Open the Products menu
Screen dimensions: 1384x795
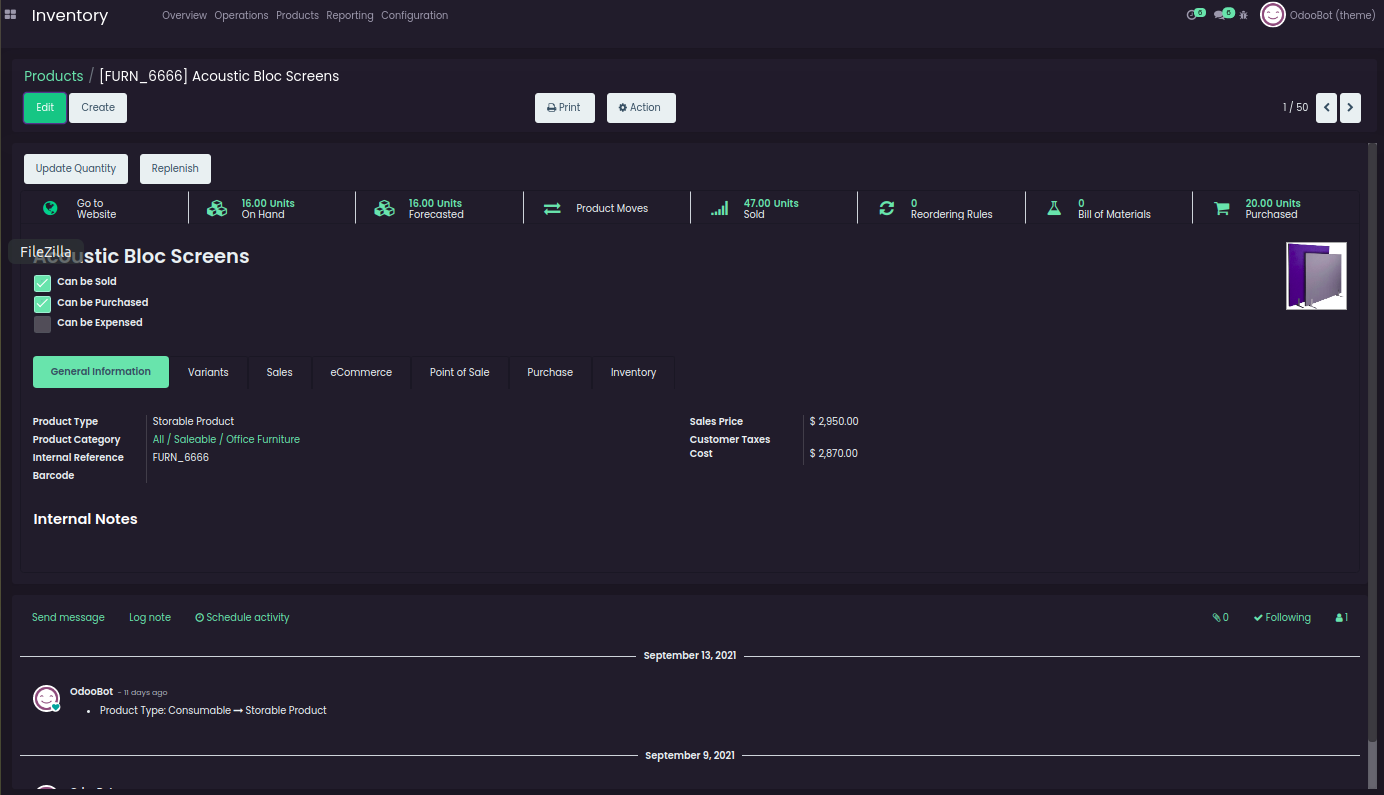297,15
